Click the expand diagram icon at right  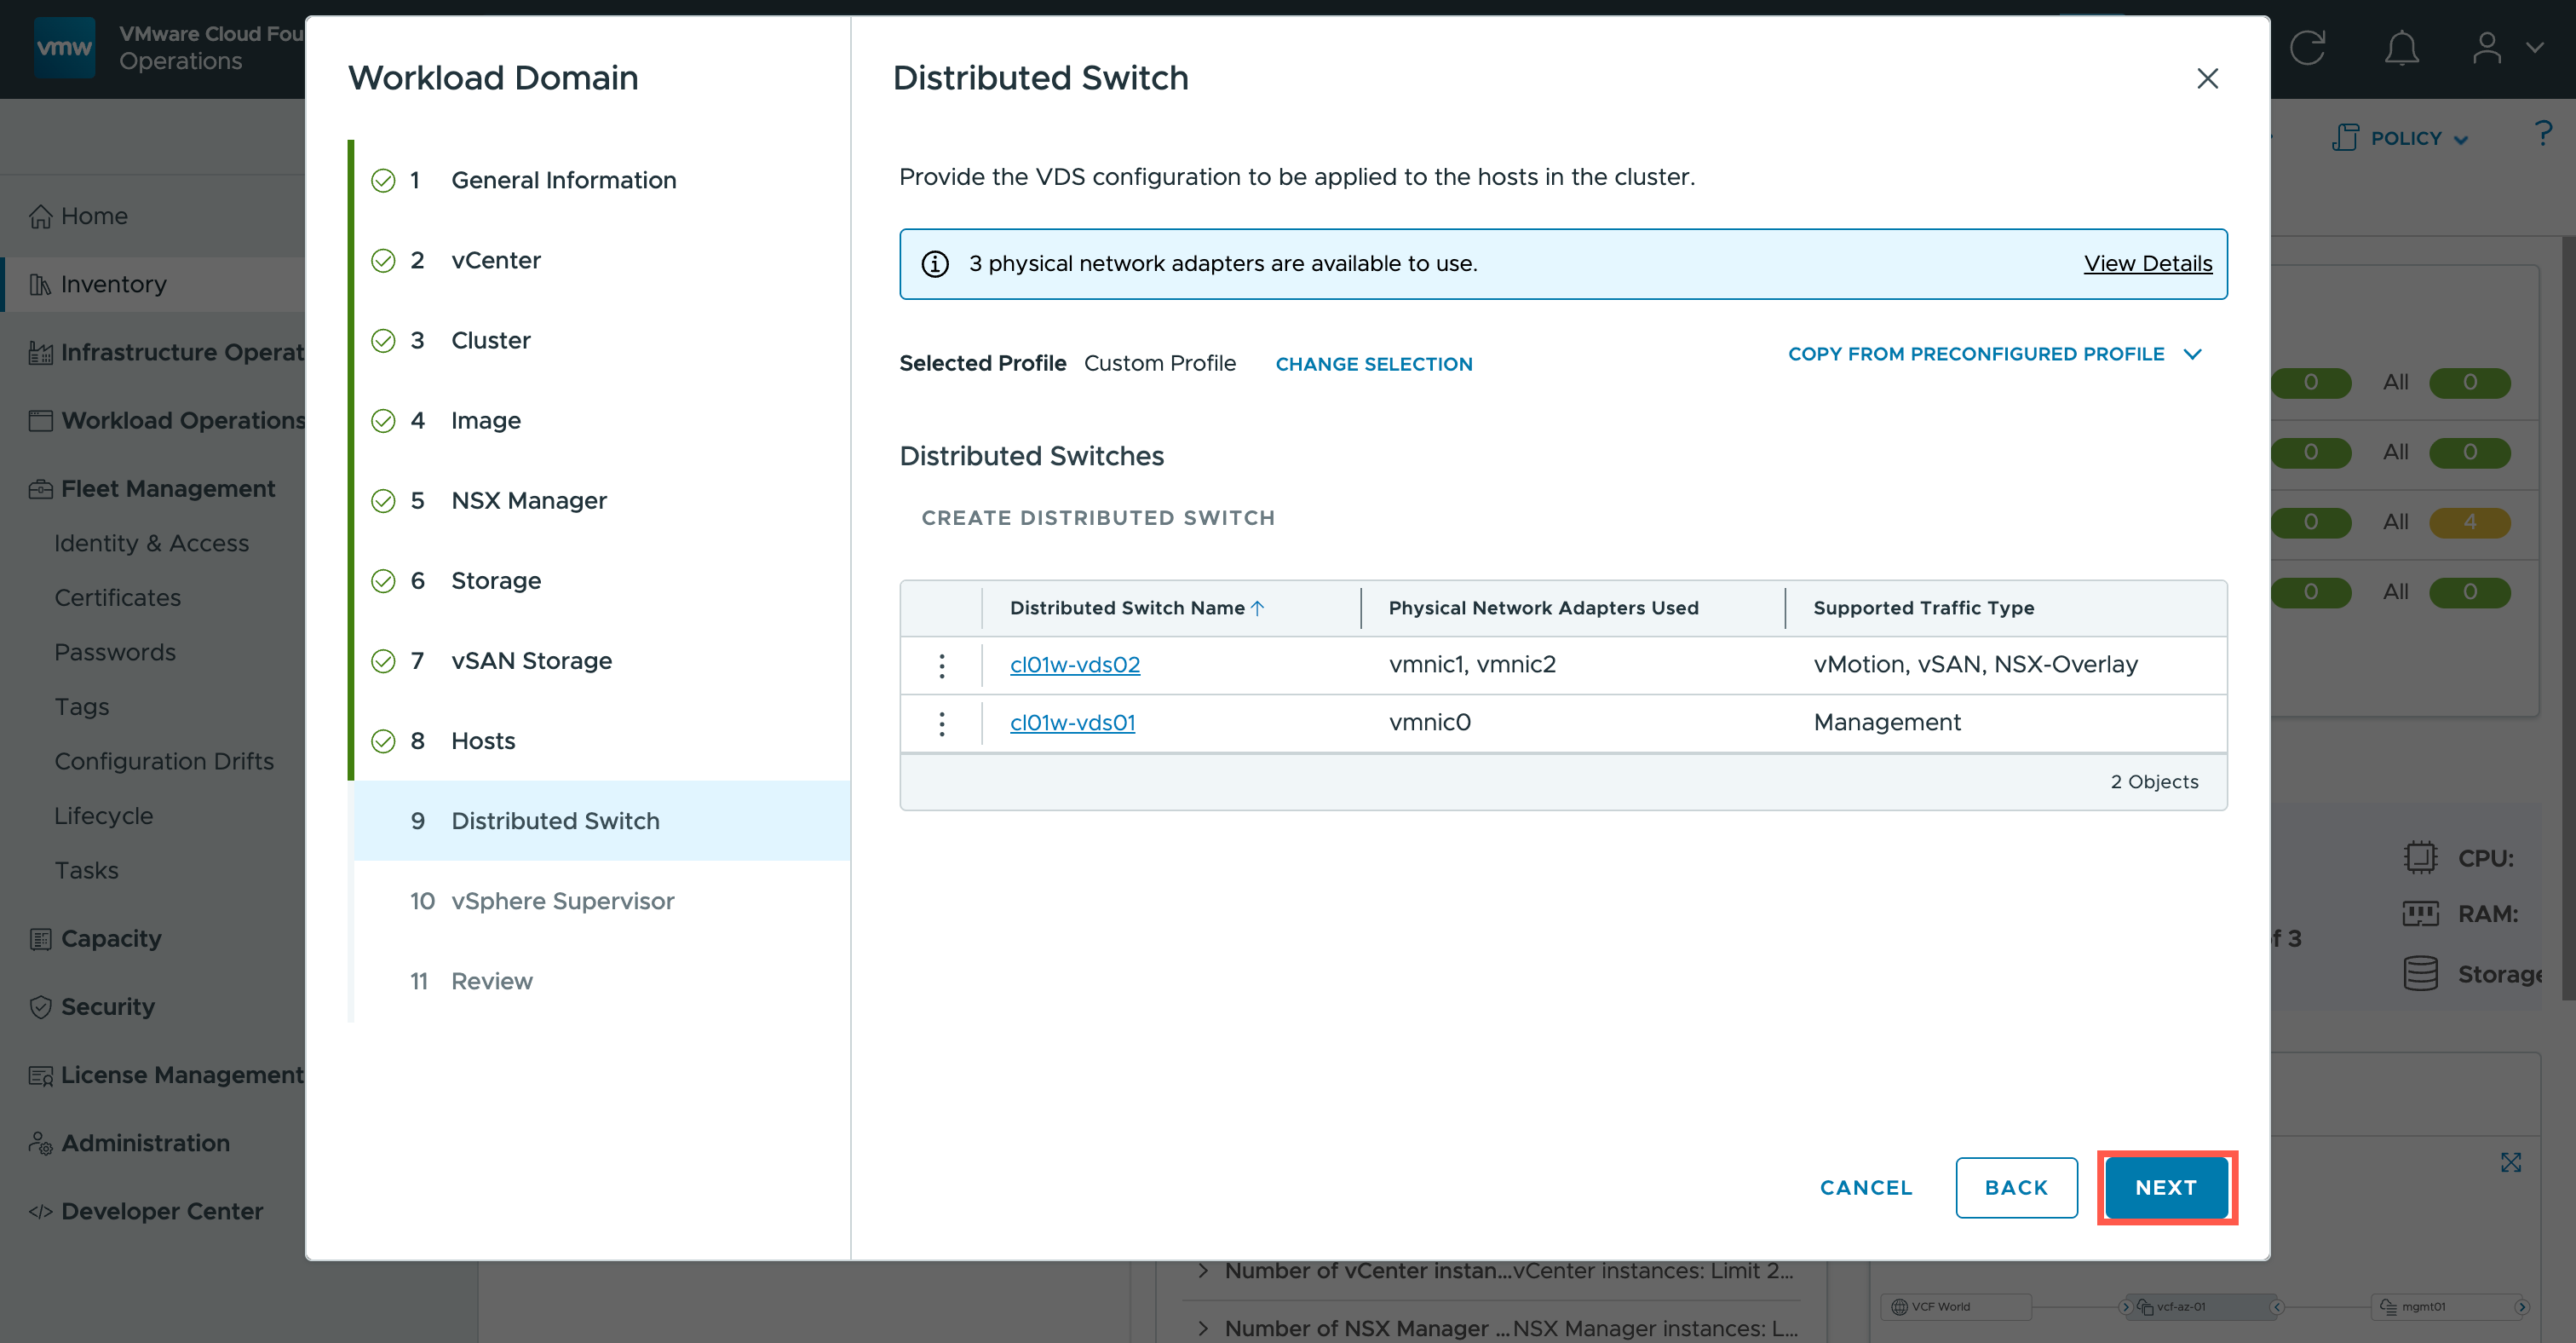[x=2510, y=1162]
